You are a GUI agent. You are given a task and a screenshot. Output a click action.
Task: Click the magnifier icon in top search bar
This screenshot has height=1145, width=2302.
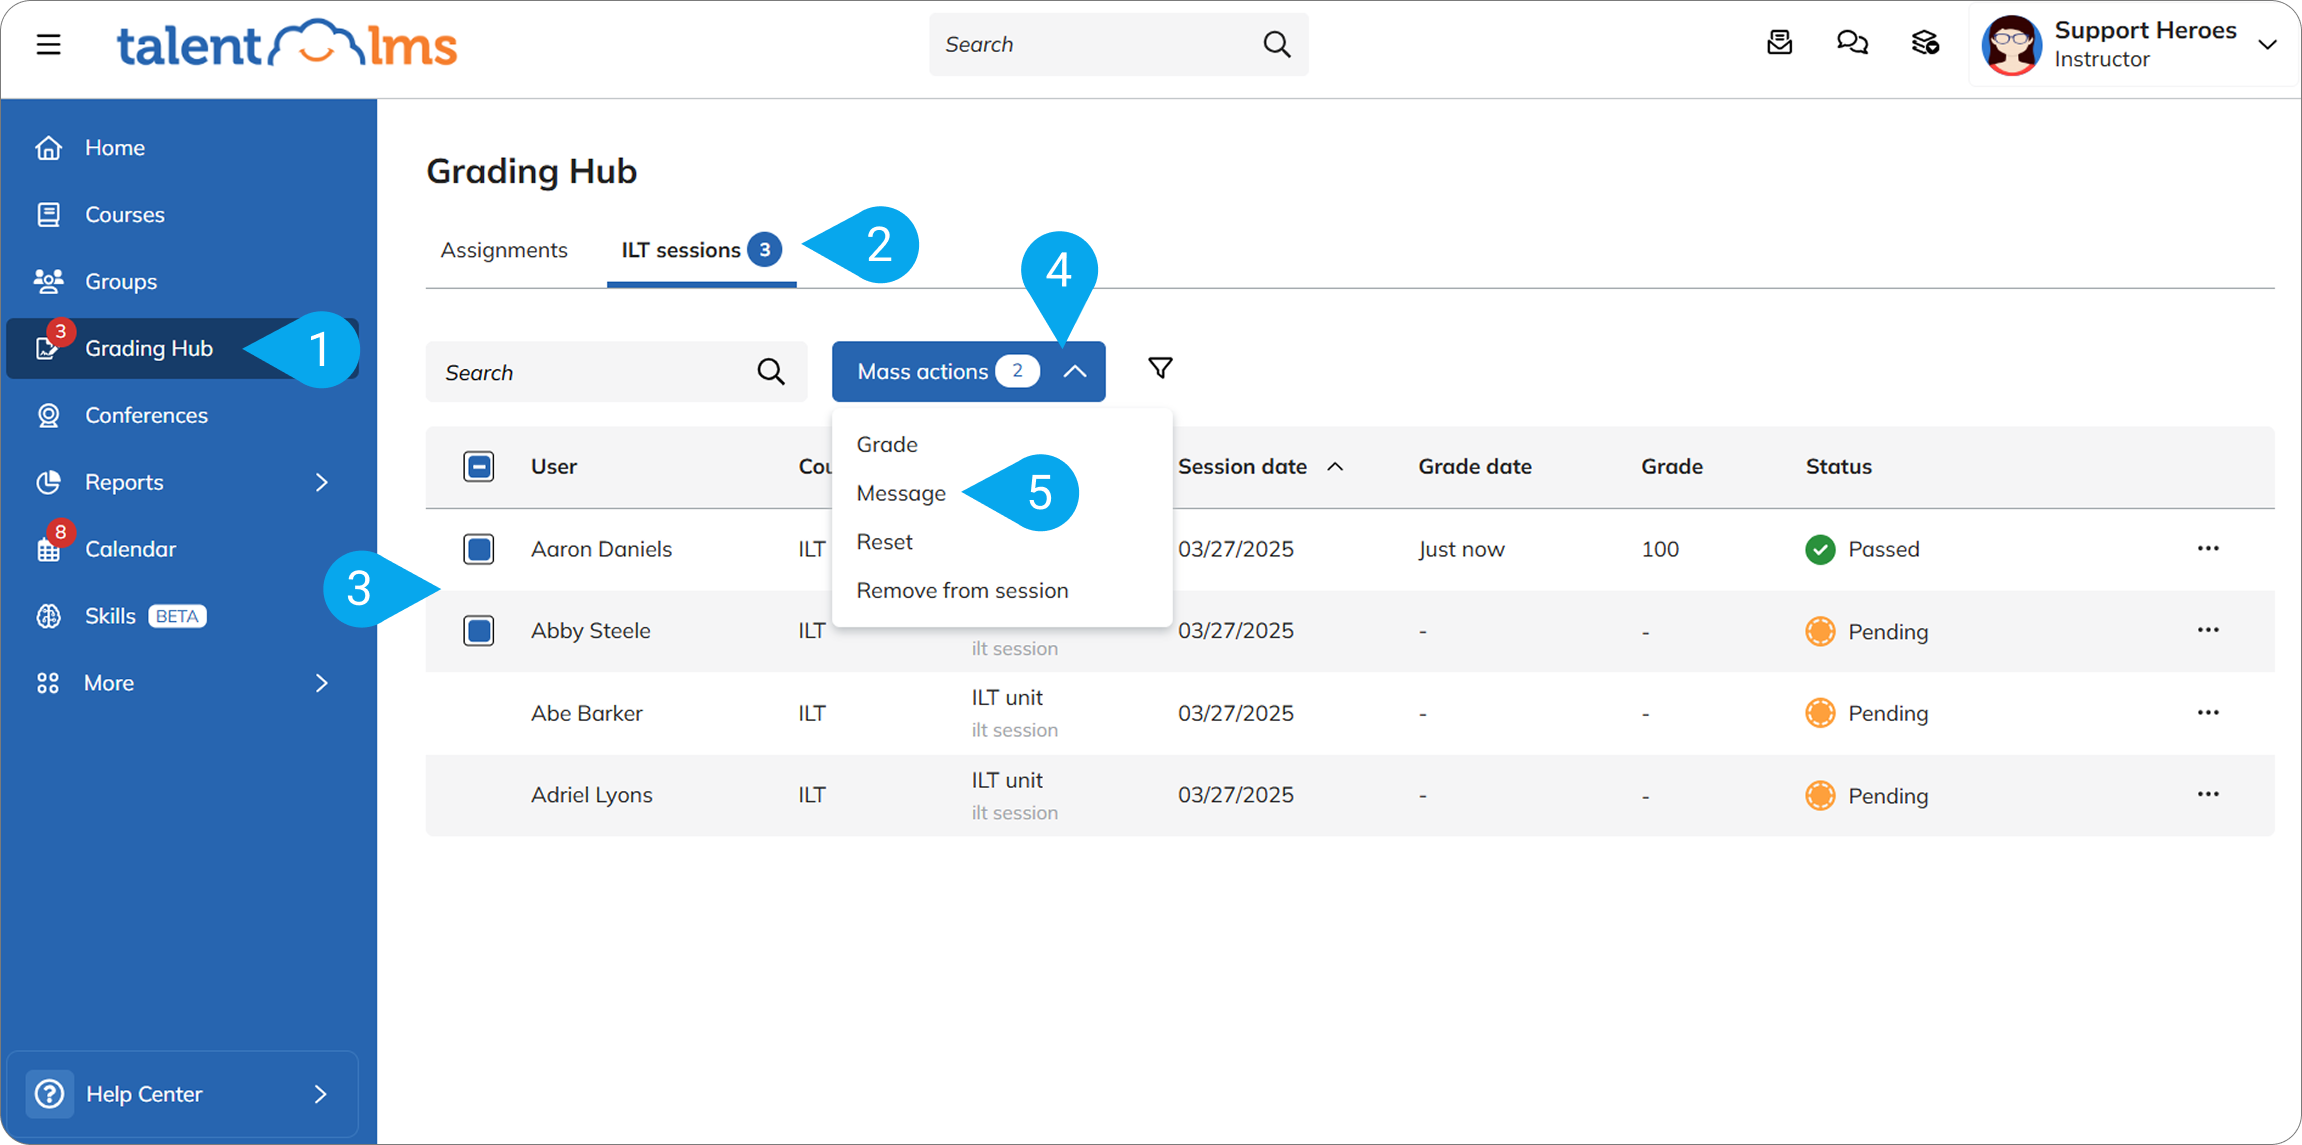pyautogui.click(x=1276, y=44)
